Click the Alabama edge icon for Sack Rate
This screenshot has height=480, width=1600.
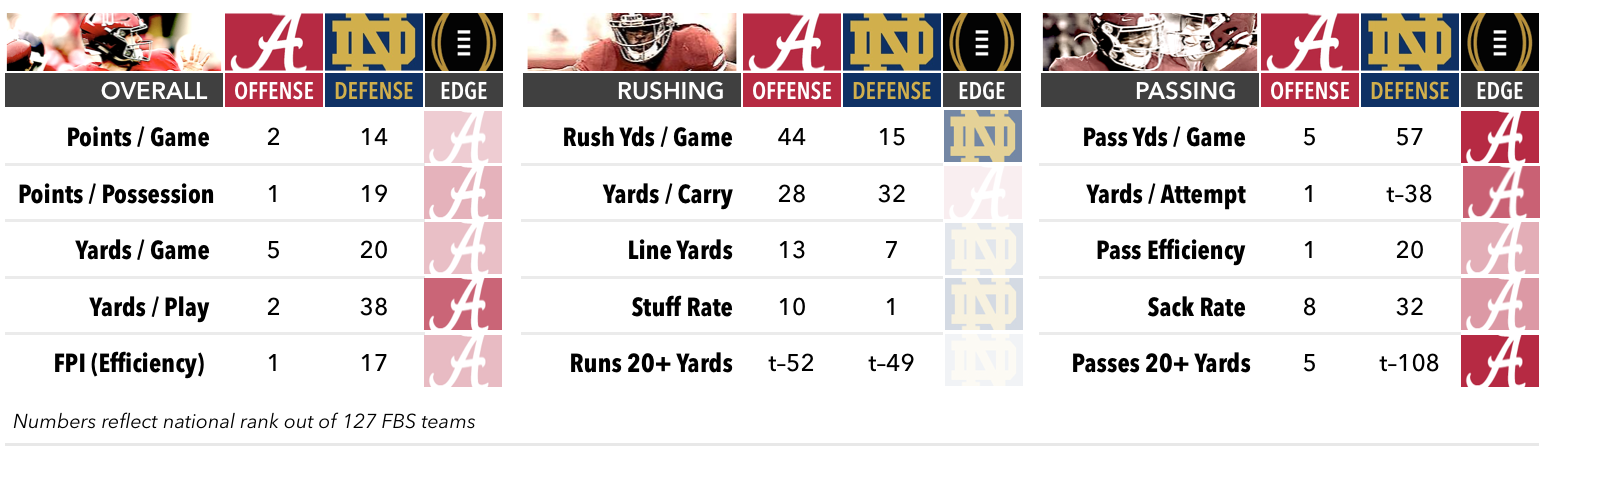(1500, 305)
